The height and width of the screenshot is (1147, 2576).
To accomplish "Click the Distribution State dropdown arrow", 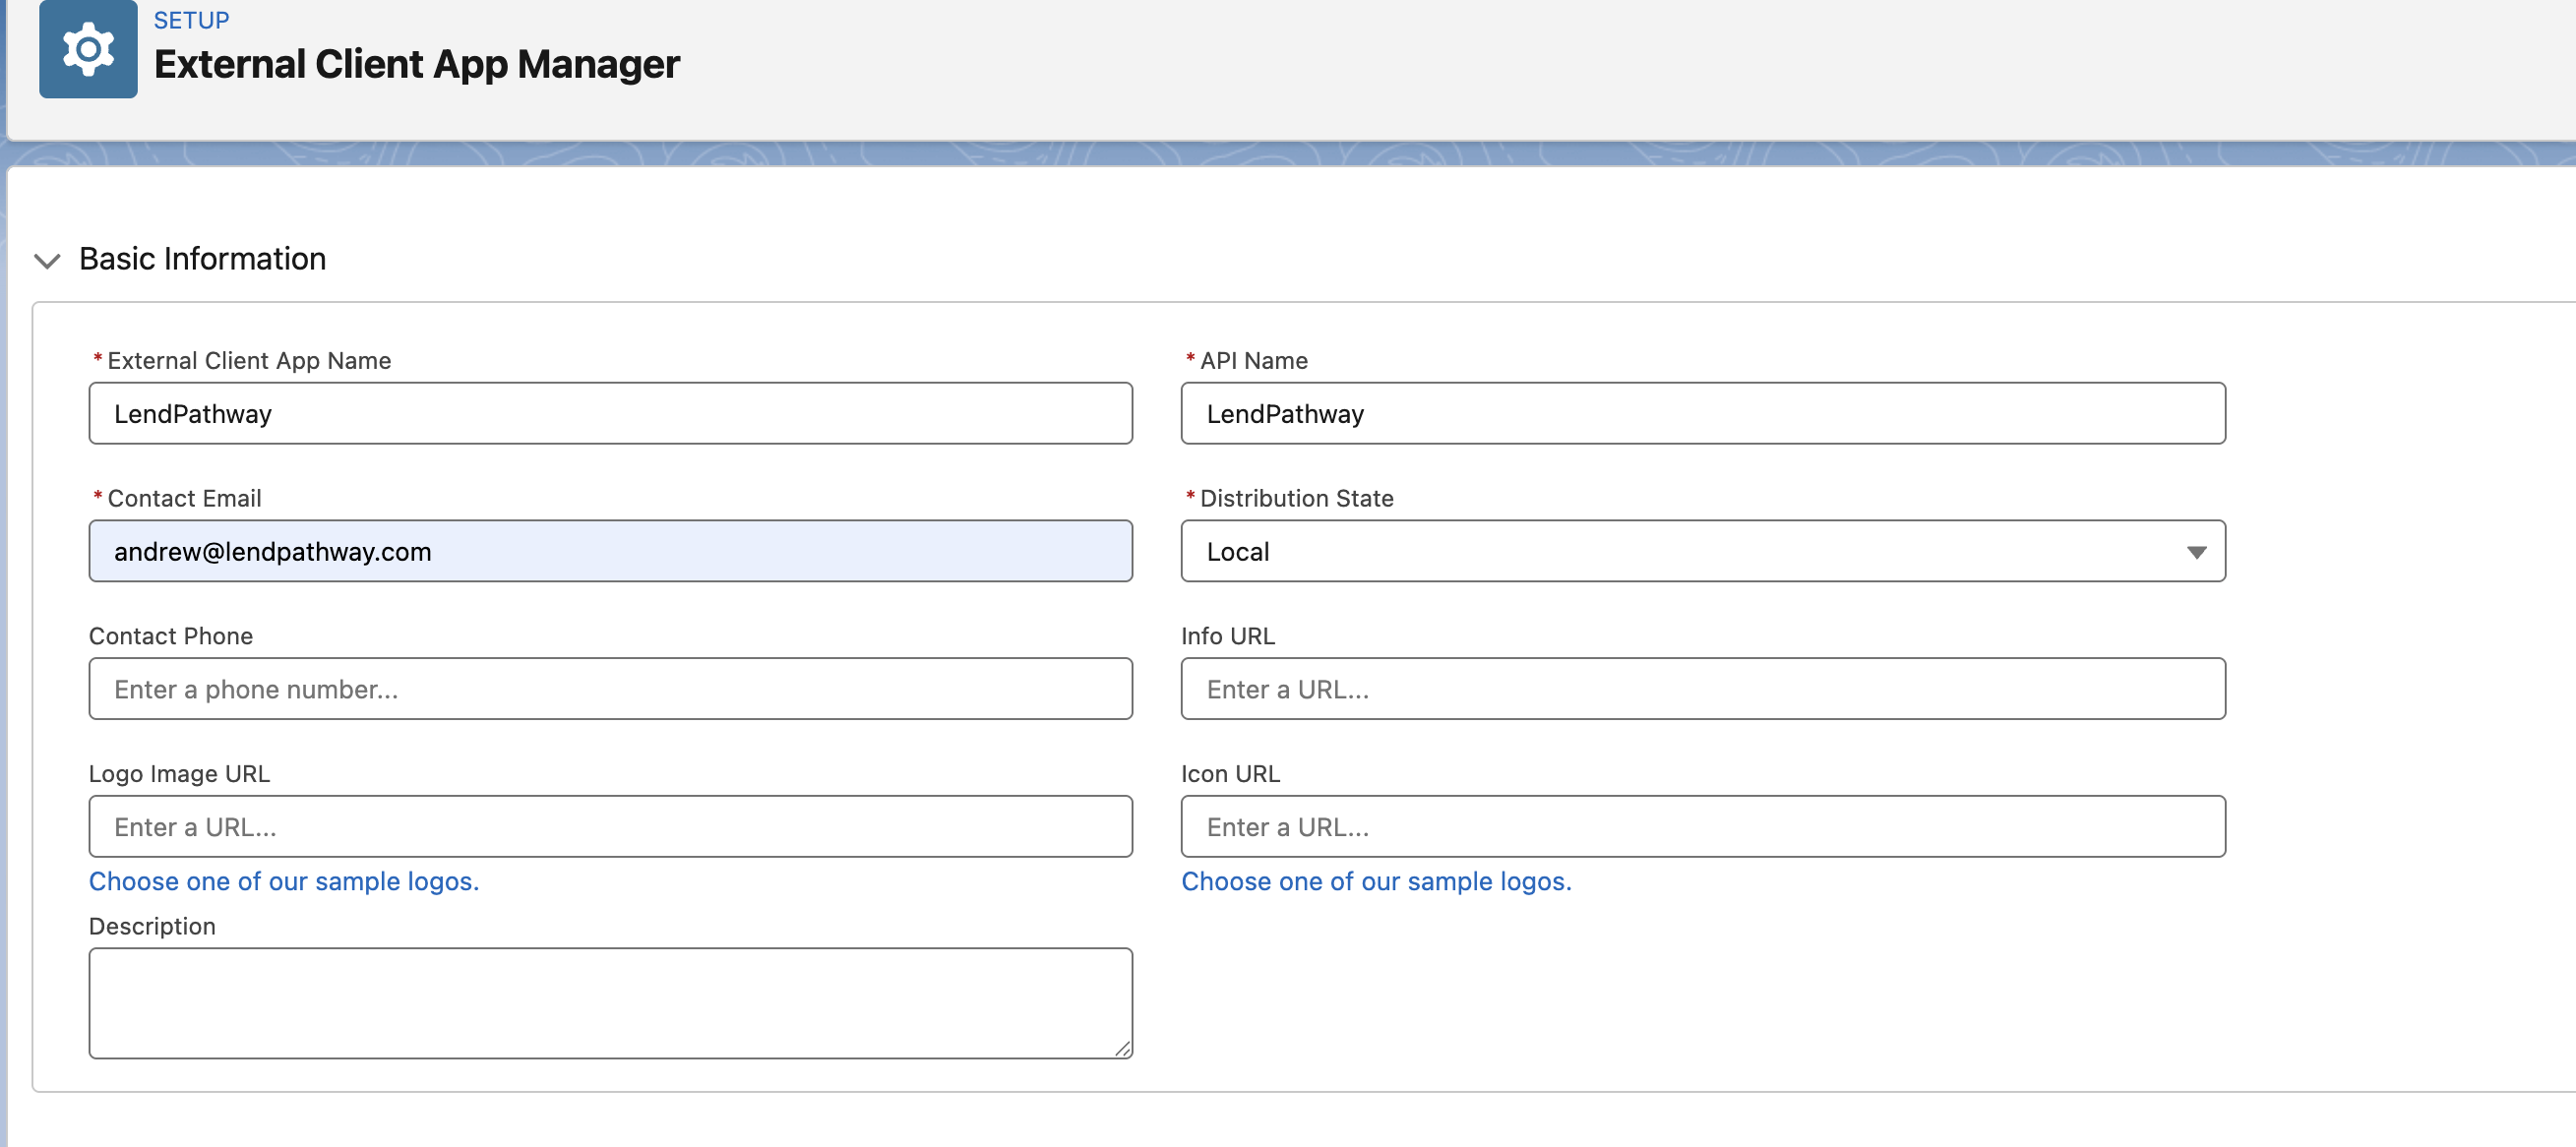I will tap(2196, 552).
